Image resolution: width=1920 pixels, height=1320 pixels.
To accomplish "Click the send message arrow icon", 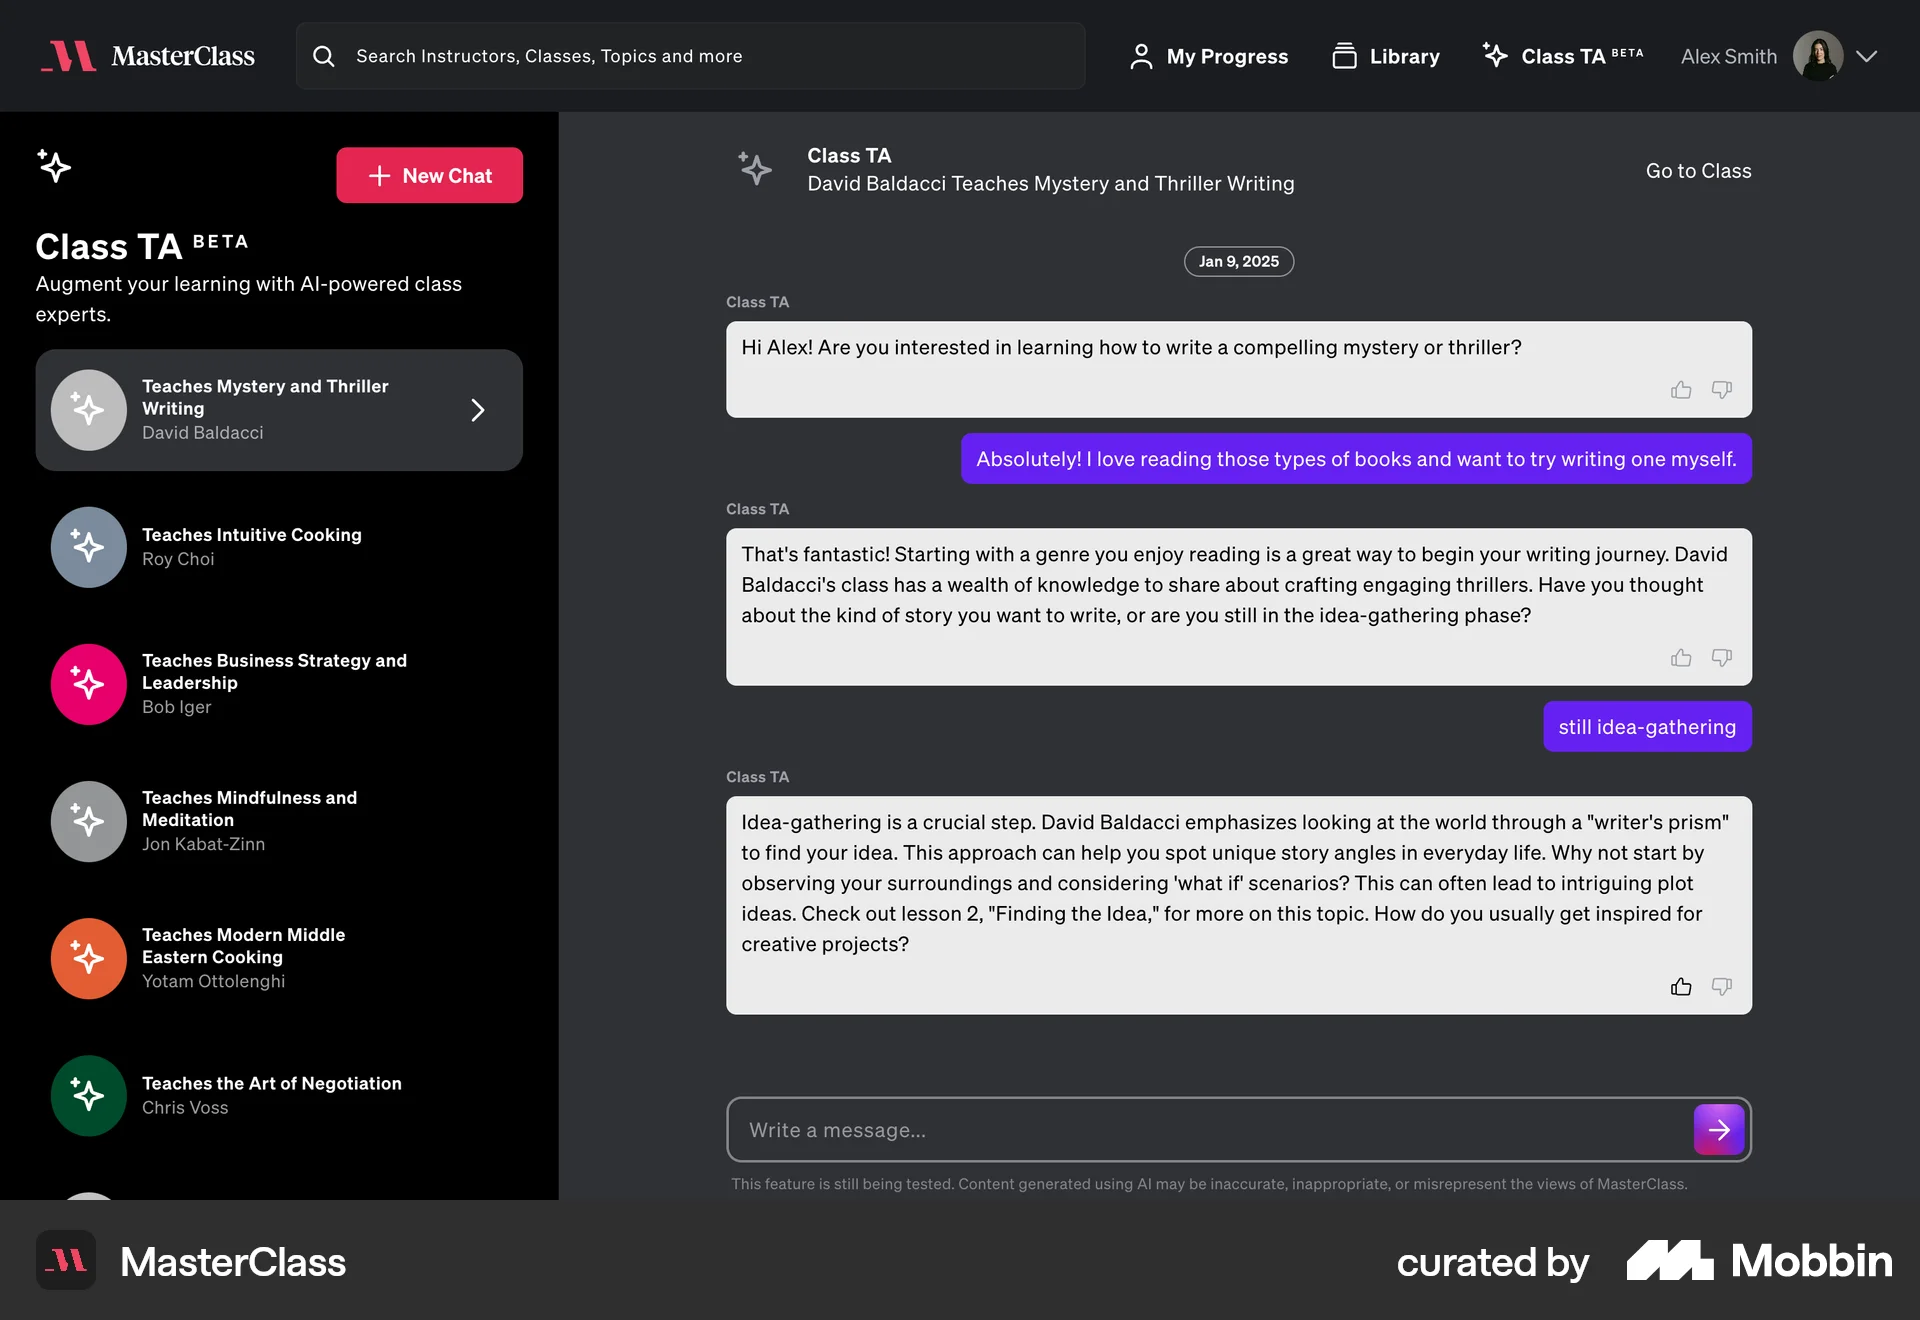I will 1718,1130.
